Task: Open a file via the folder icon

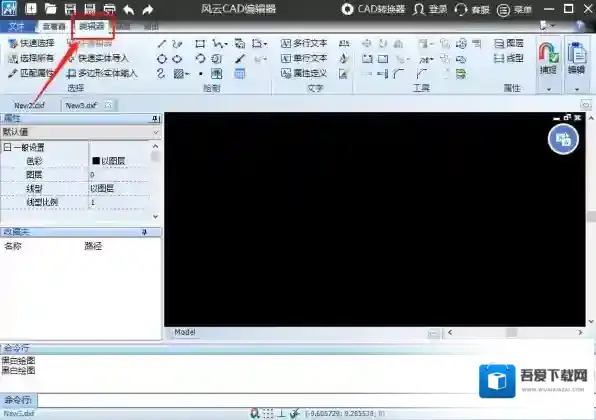Action: (x=50, y=8)
